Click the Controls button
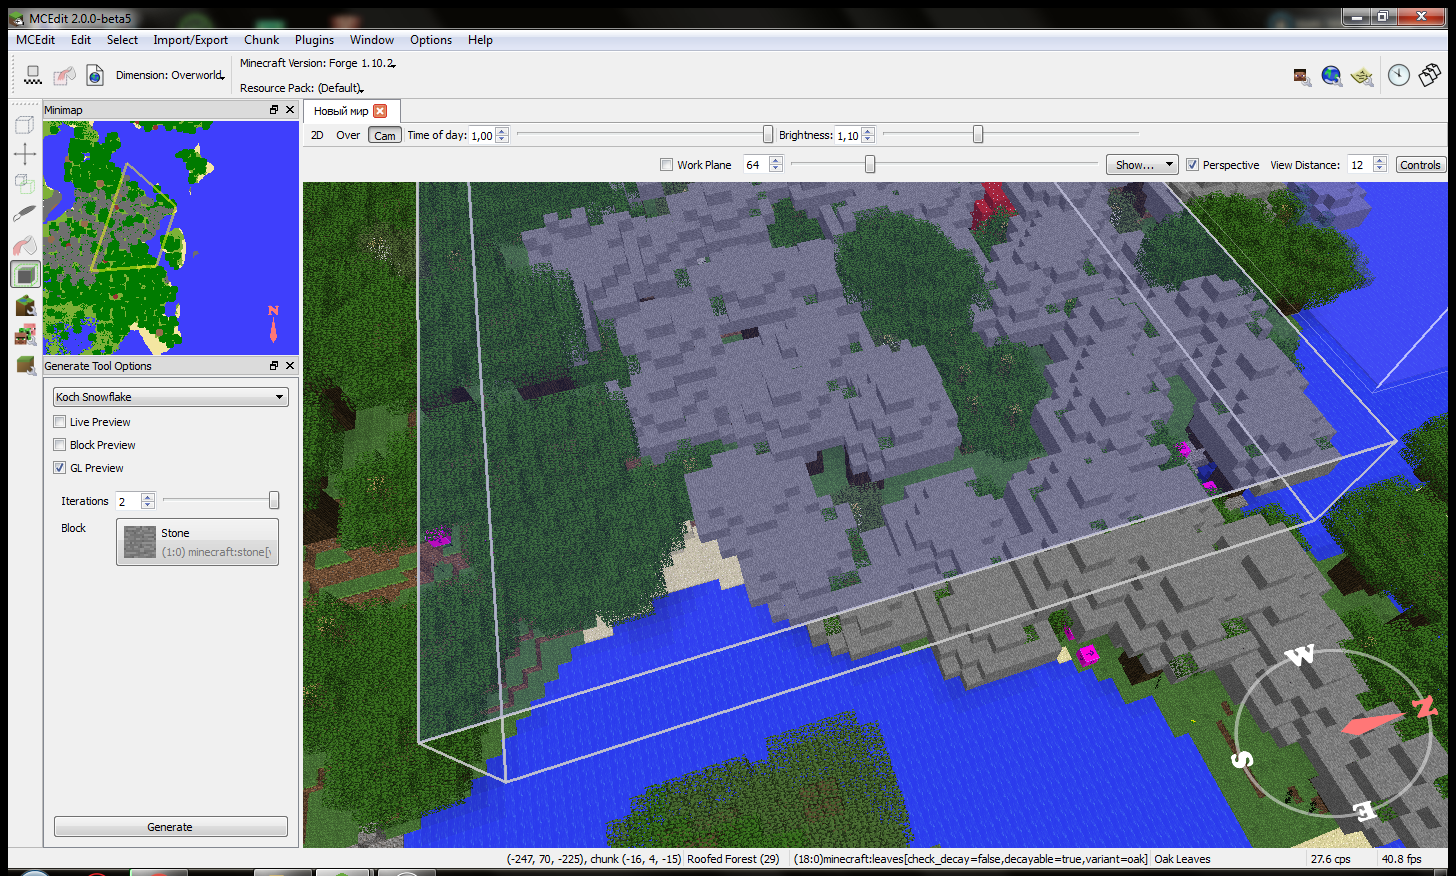This screenshot has width=1456, height=876. 1420,165
